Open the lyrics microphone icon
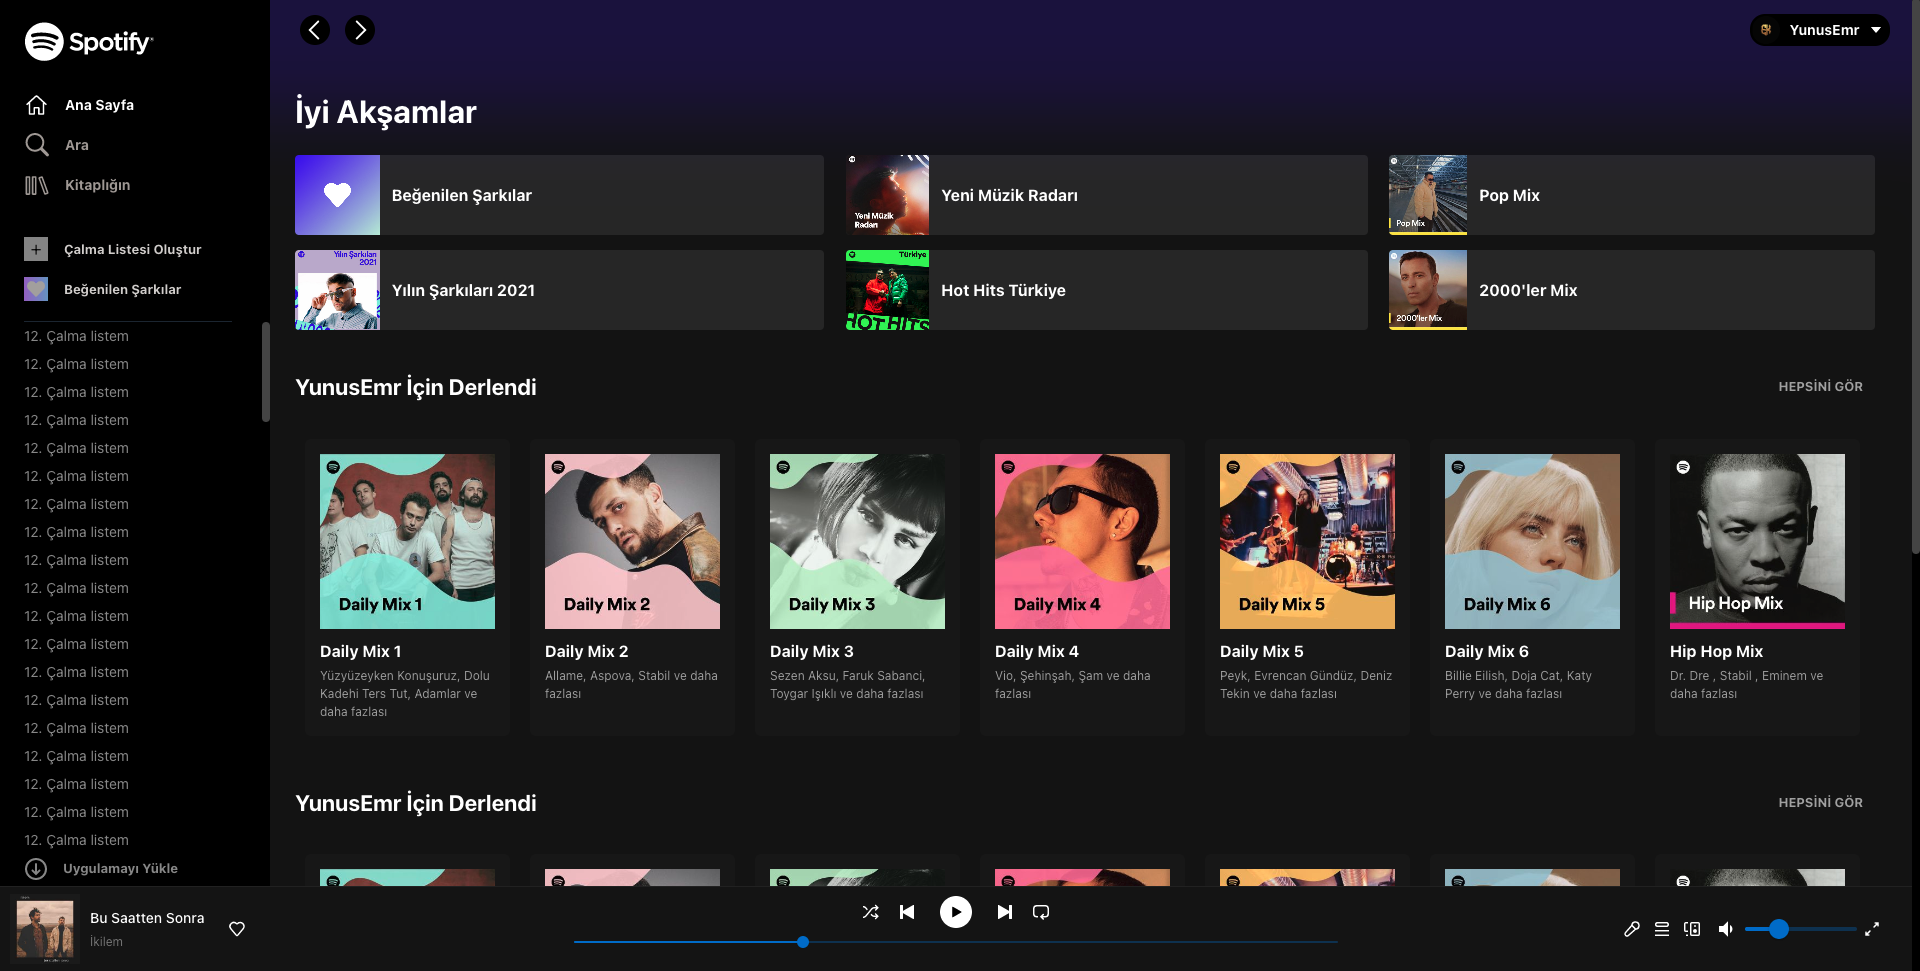1920x971 pixels. (1632, 929)
